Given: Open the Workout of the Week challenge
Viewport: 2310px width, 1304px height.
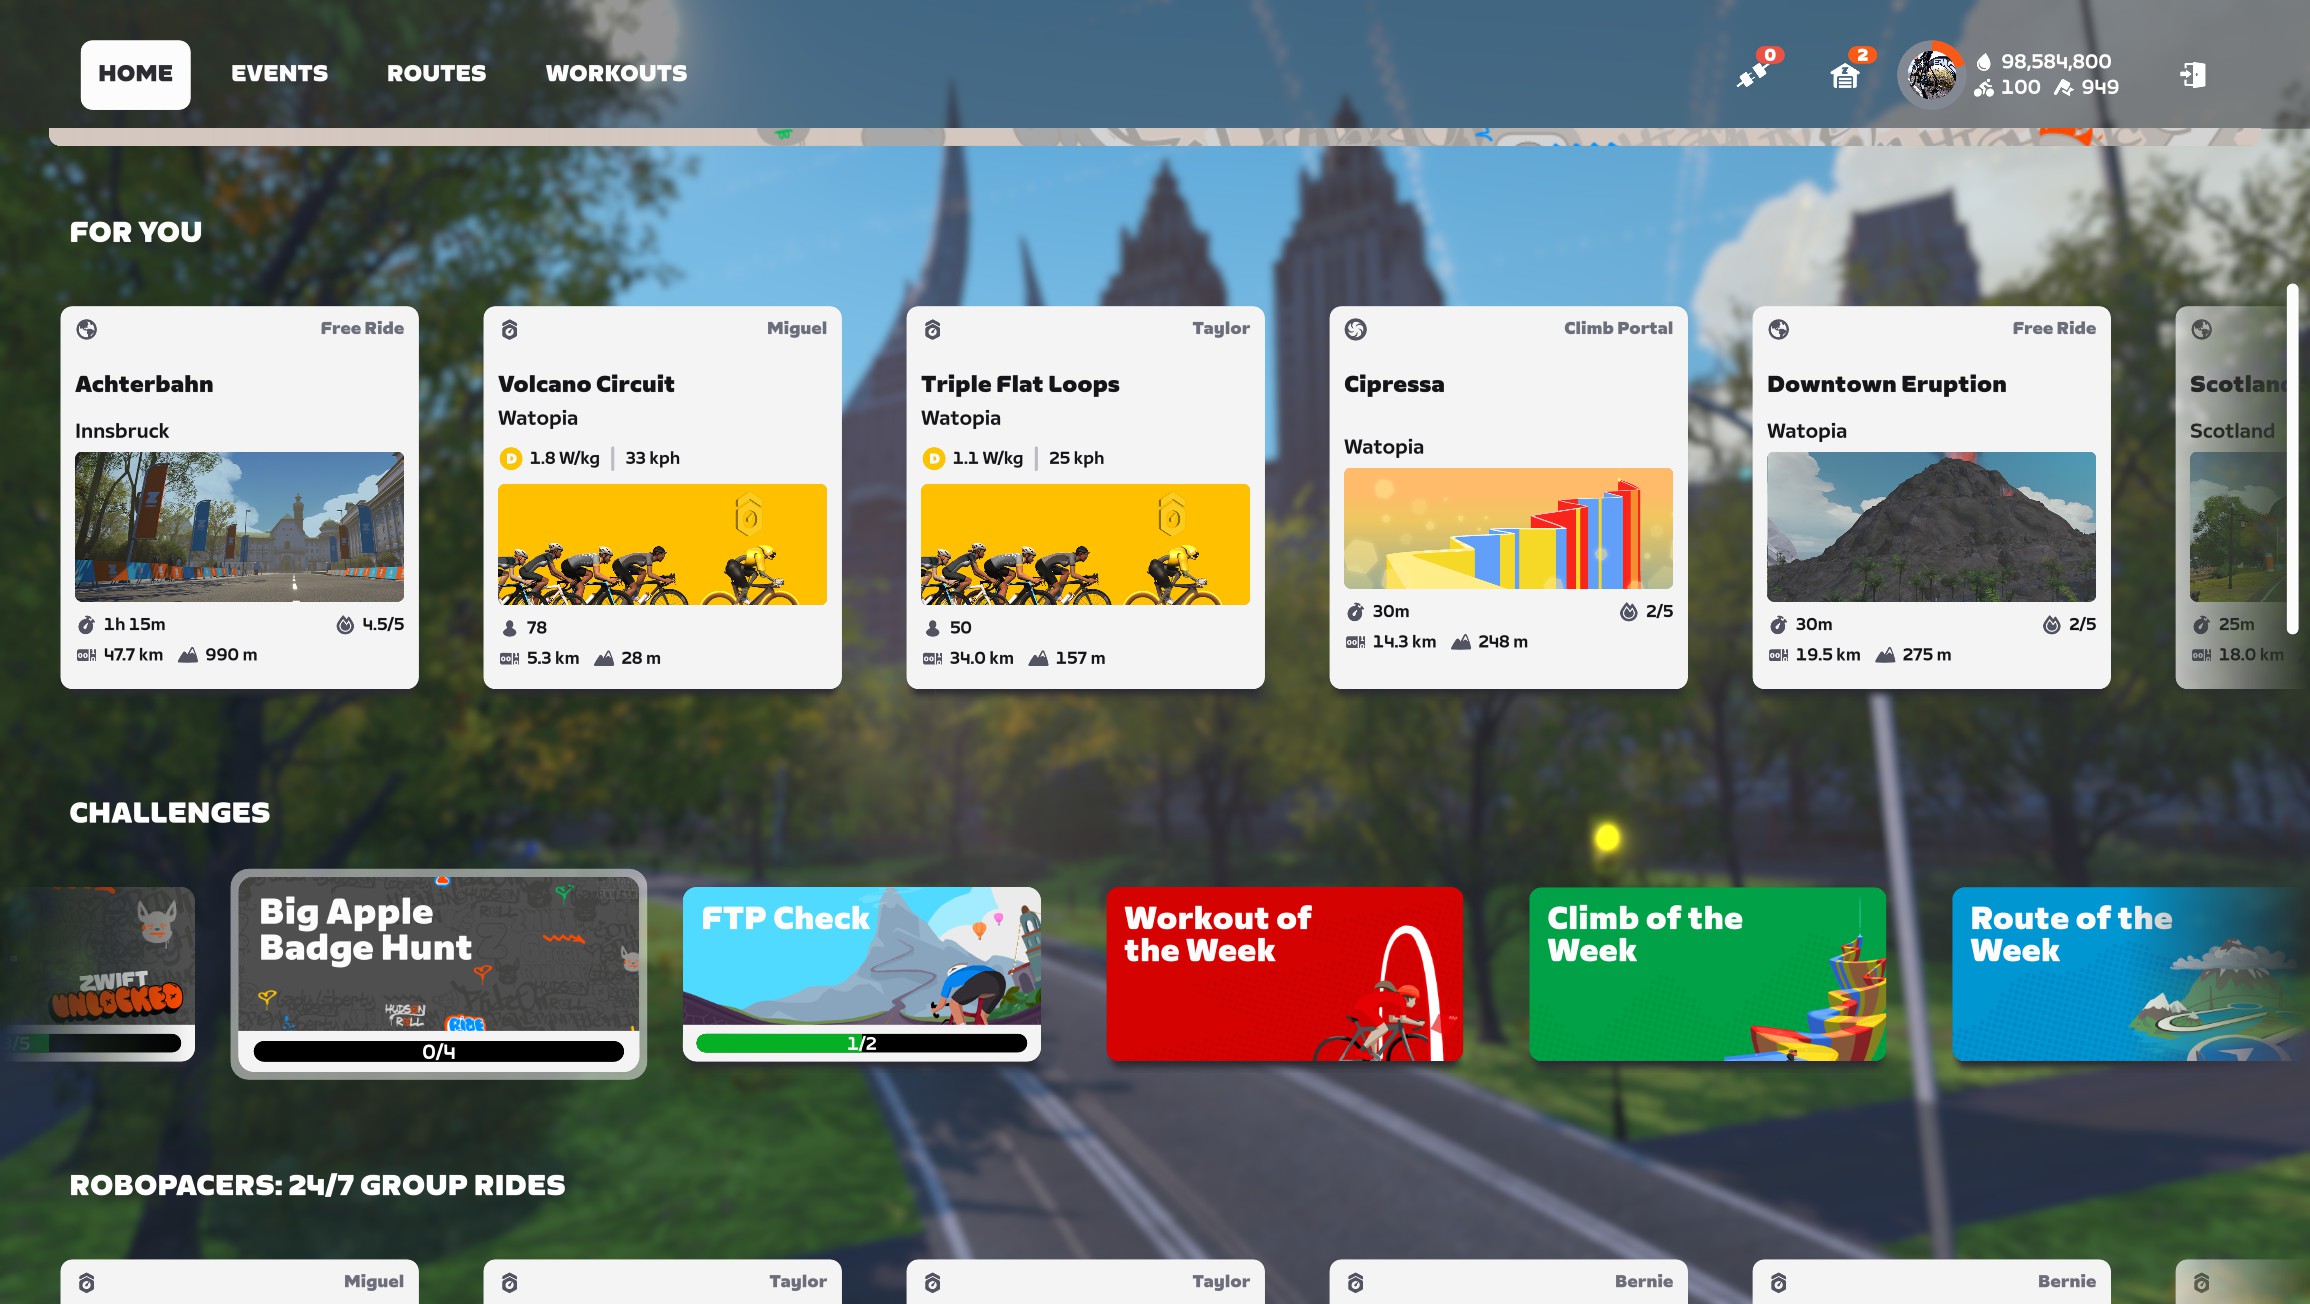Looking at the screenshot, I should tap(1284, 973).
